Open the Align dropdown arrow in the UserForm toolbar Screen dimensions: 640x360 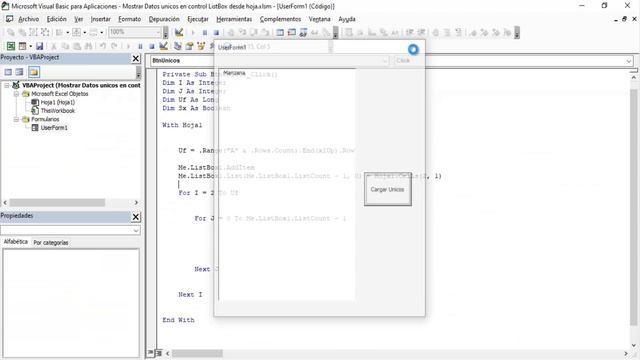coord(67,32)
